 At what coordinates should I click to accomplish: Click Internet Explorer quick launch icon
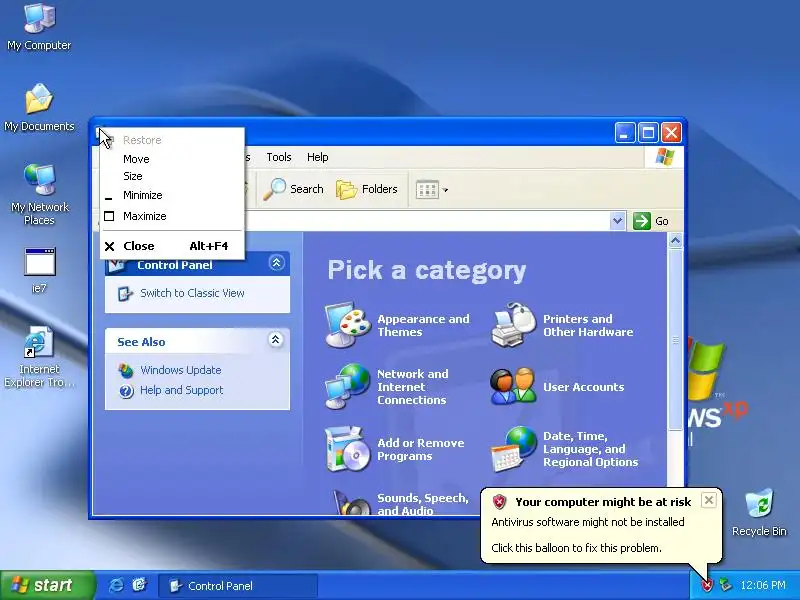pyautogui.click(x=116, y=585)
